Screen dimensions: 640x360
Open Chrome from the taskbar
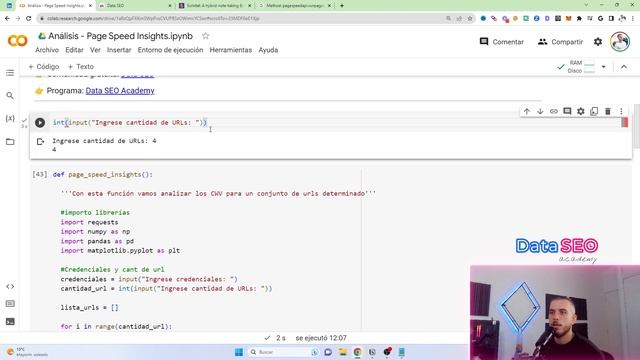click(358, 352)
